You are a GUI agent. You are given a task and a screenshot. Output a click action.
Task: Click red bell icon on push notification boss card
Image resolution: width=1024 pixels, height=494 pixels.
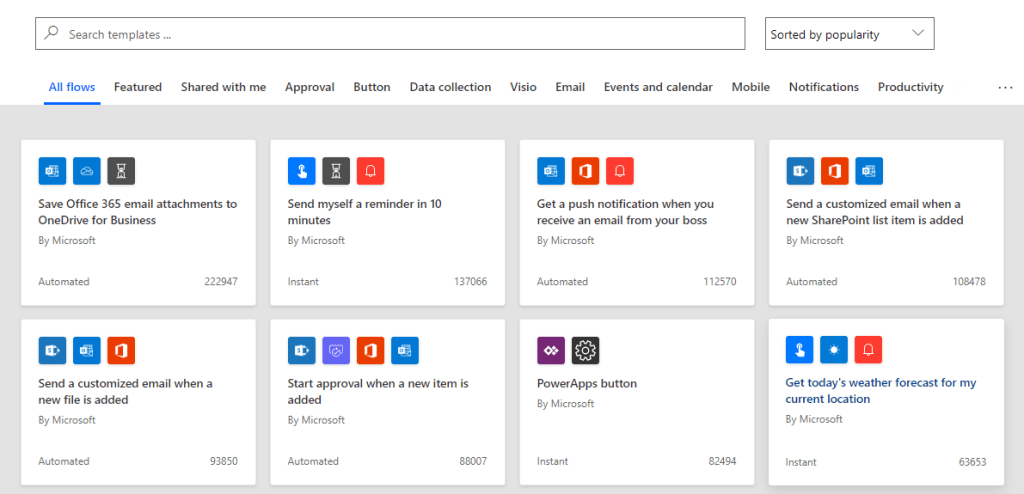(620, 171)
